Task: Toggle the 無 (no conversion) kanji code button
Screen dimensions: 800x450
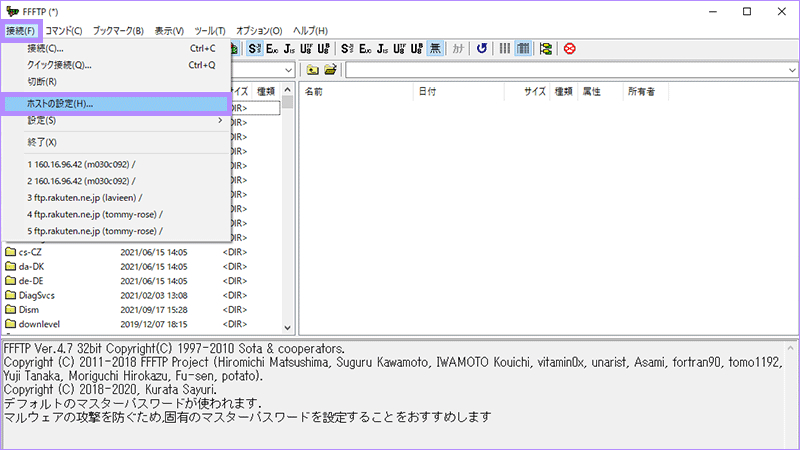Action: pyautogui.click(x=436, y=48)
